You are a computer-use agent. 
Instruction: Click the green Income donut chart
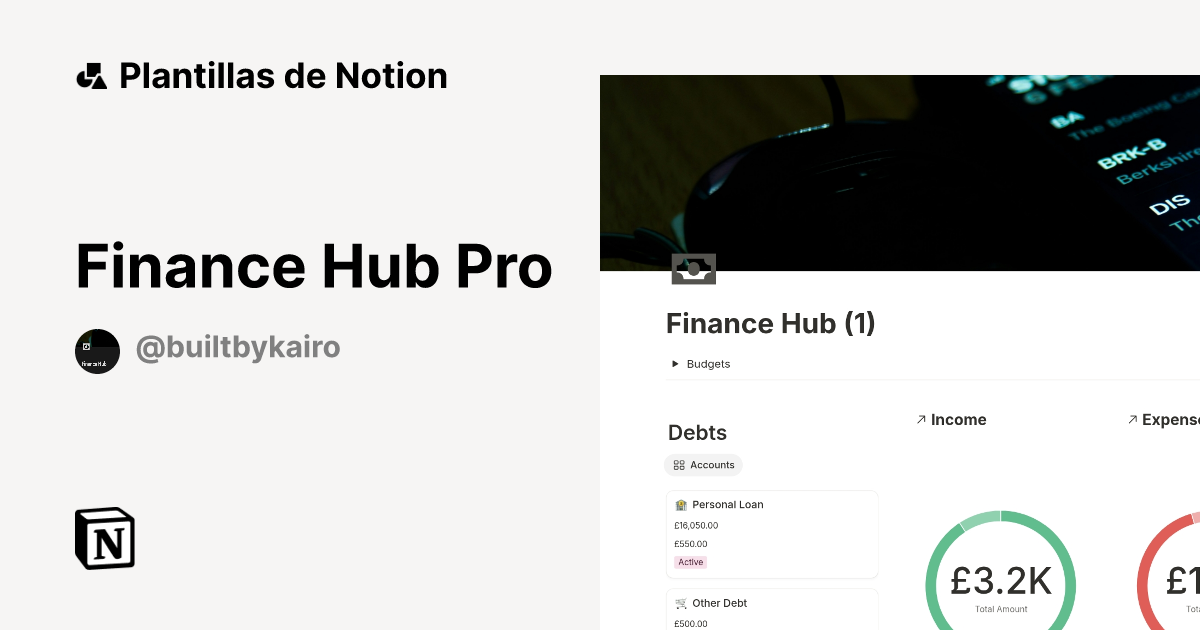[x=1000, y=580]
